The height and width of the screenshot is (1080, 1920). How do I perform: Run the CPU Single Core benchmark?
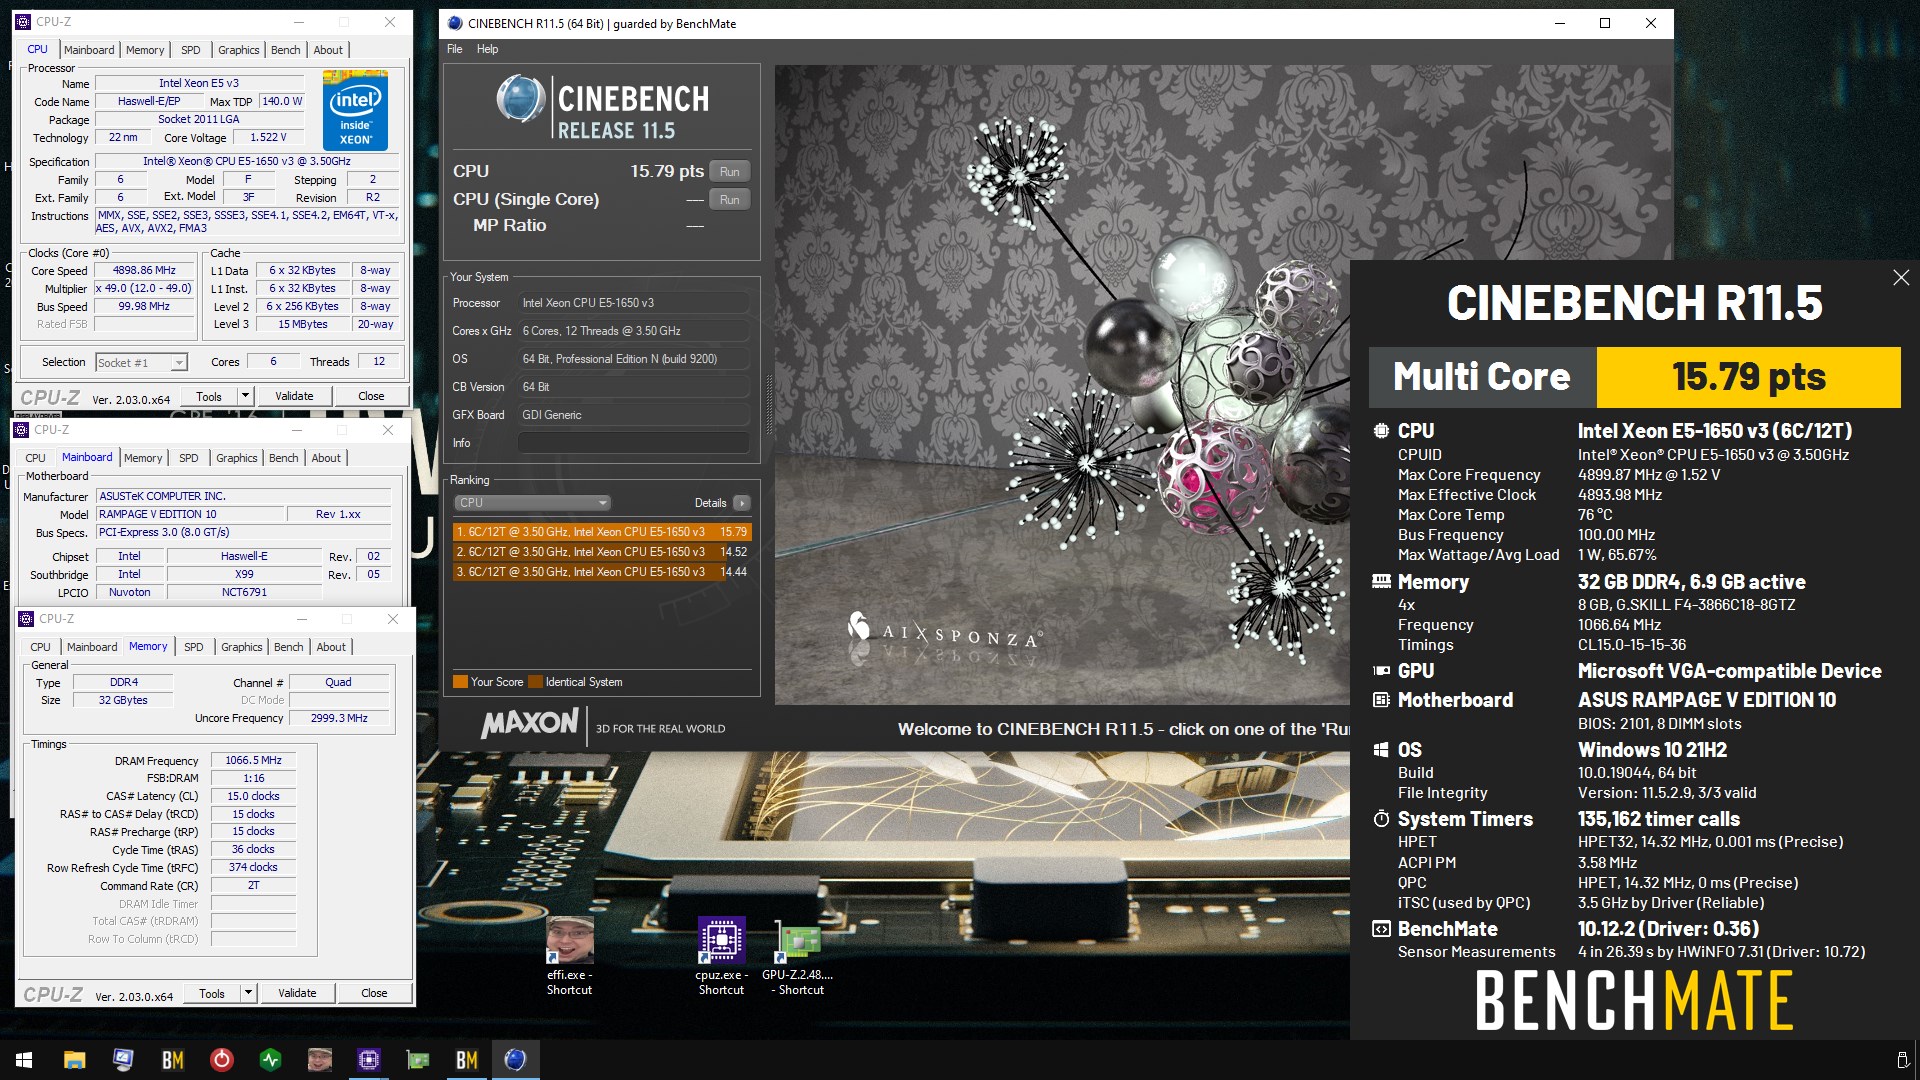[x=730, y=200]
